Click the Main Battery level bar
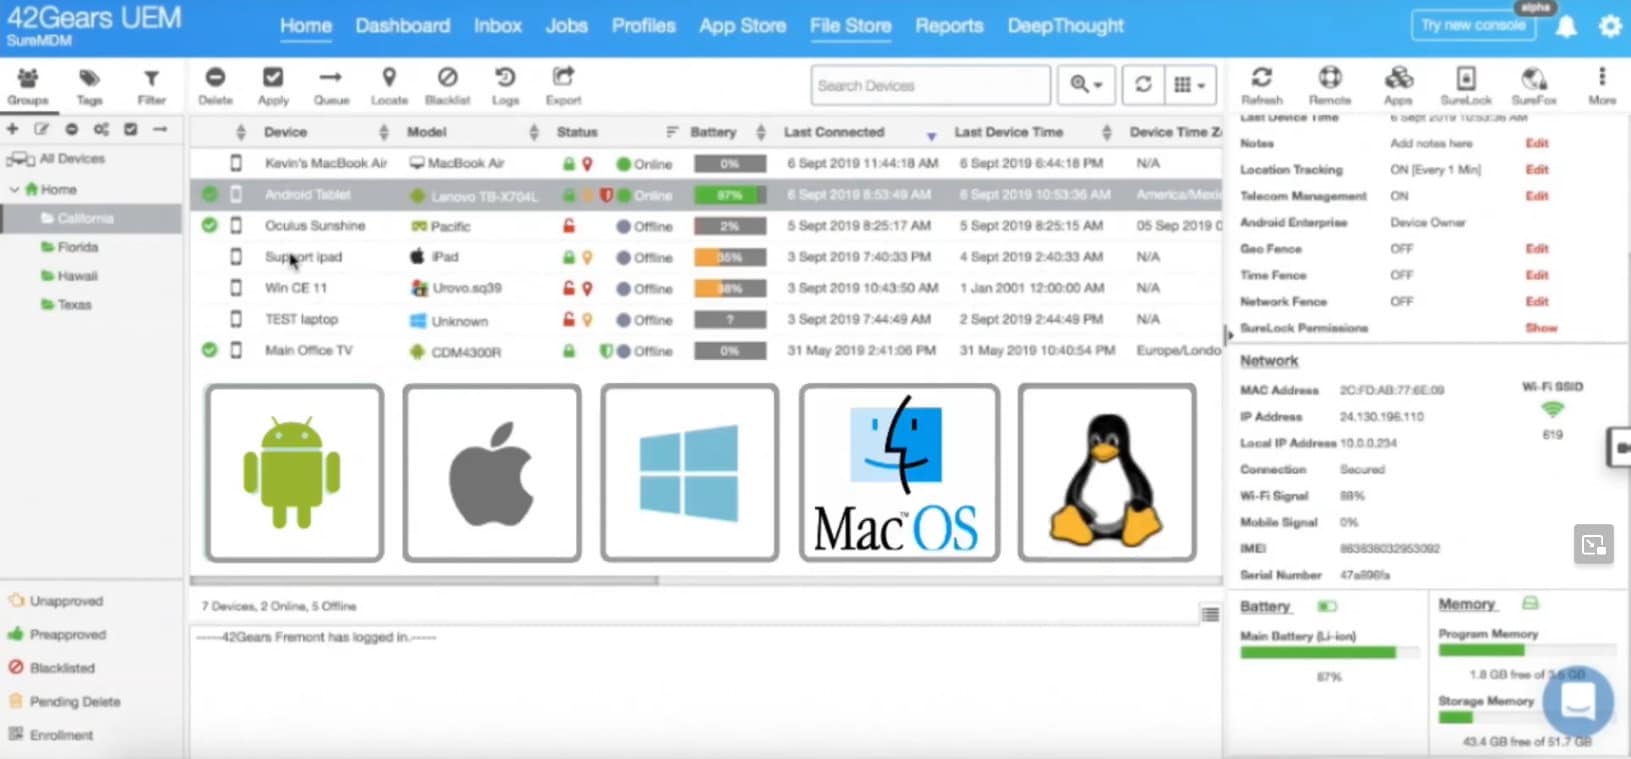 1329,653
